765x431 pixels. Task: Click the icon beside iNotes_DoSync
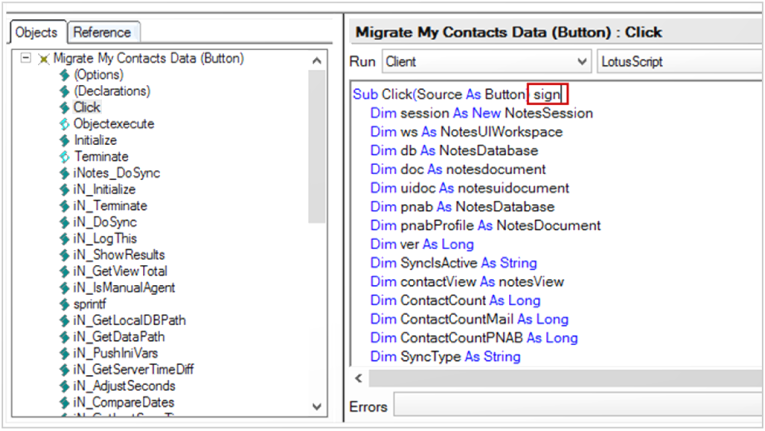tap(65, 173)
